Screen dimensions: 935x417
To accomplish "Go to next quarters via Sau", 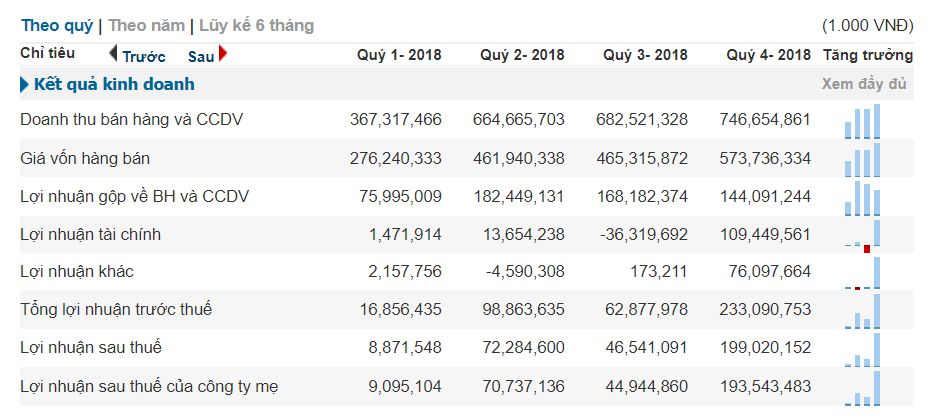I will [201, 56].
